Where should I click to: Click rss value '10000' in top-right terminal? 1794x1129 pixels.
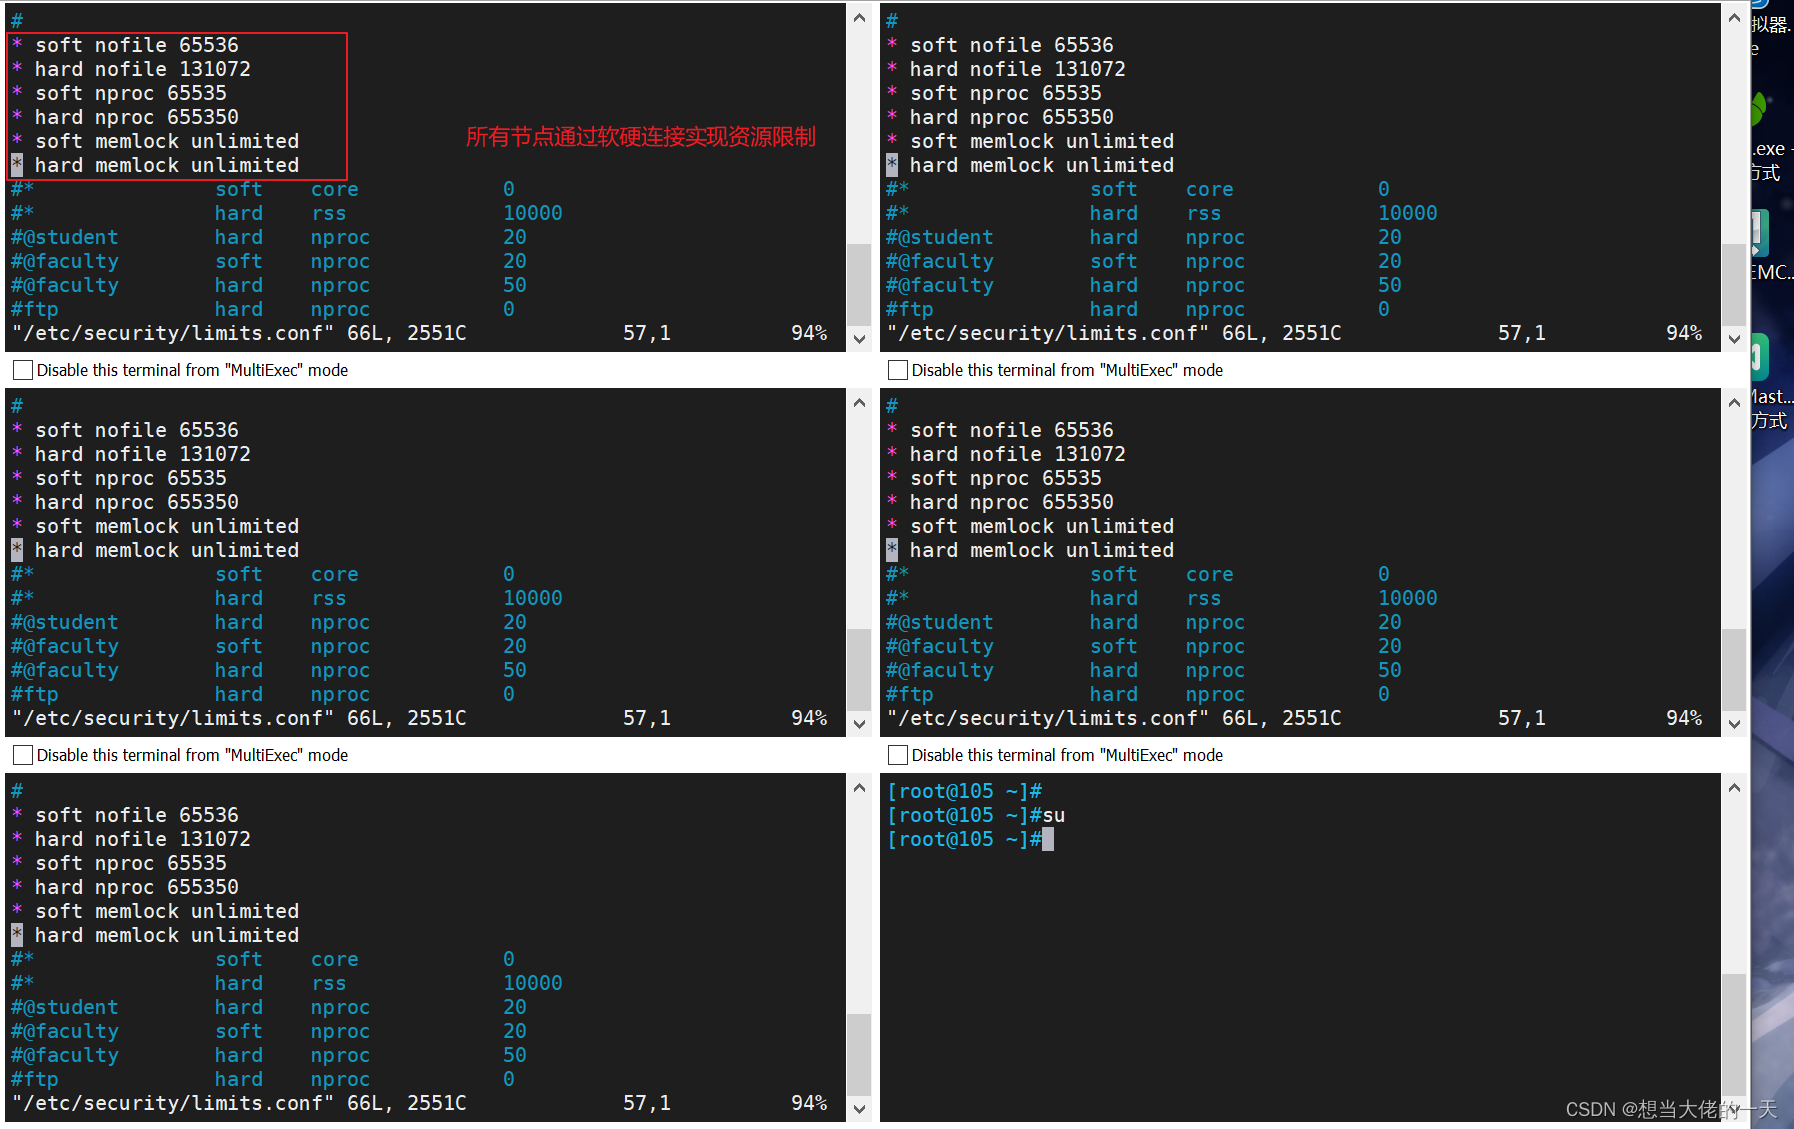tap(1407, 213)
